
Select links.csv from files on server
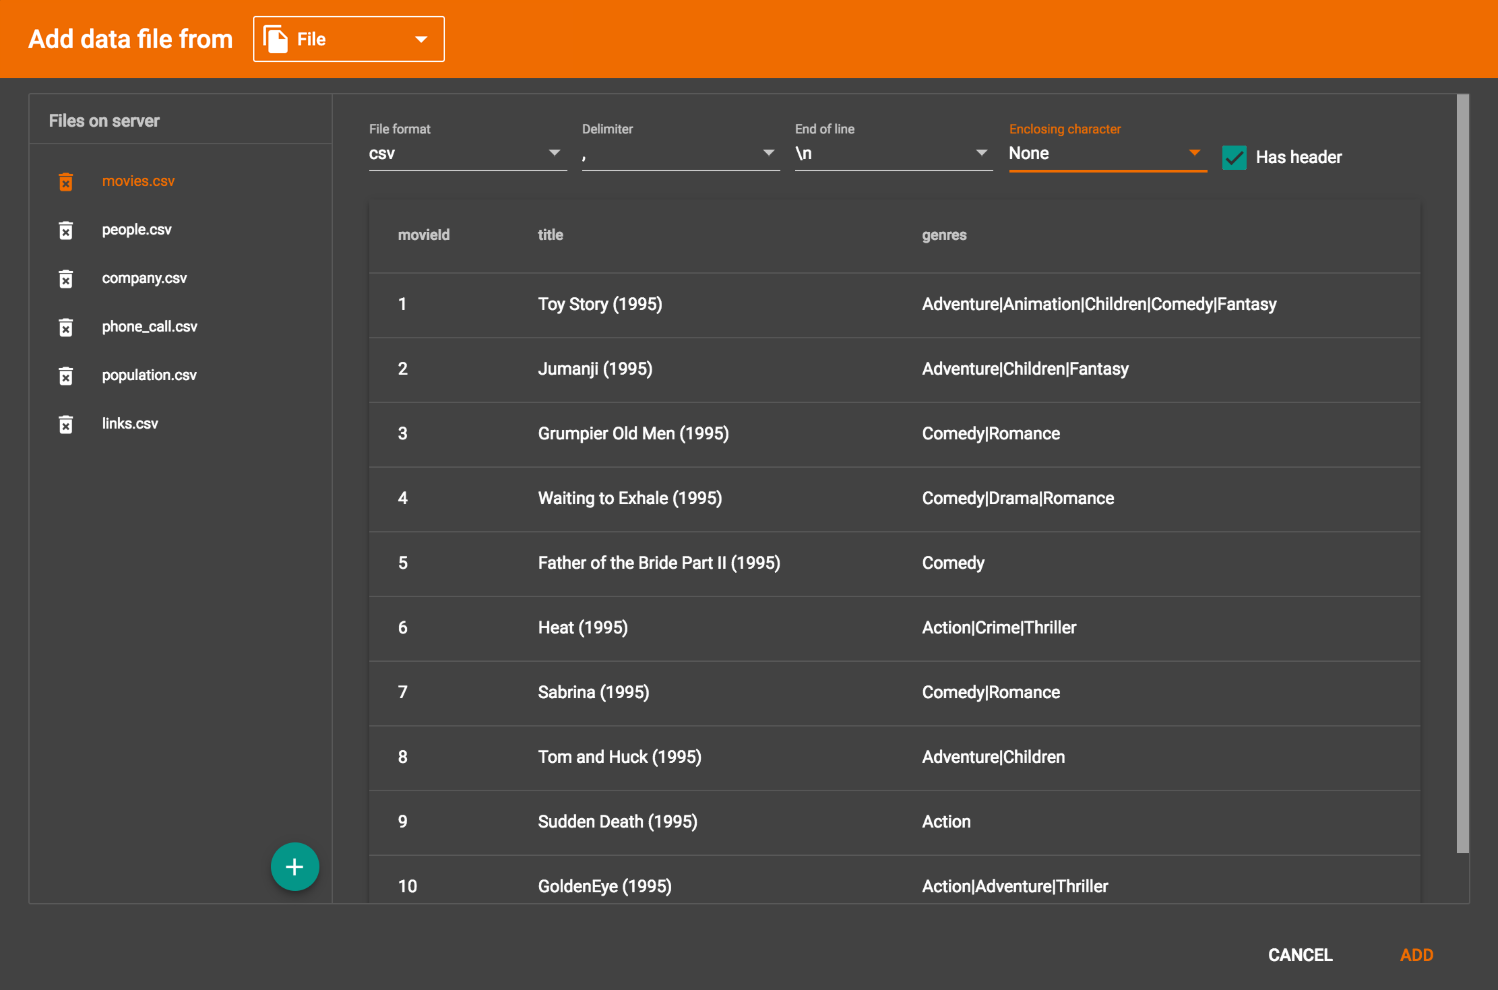point(130,424)
